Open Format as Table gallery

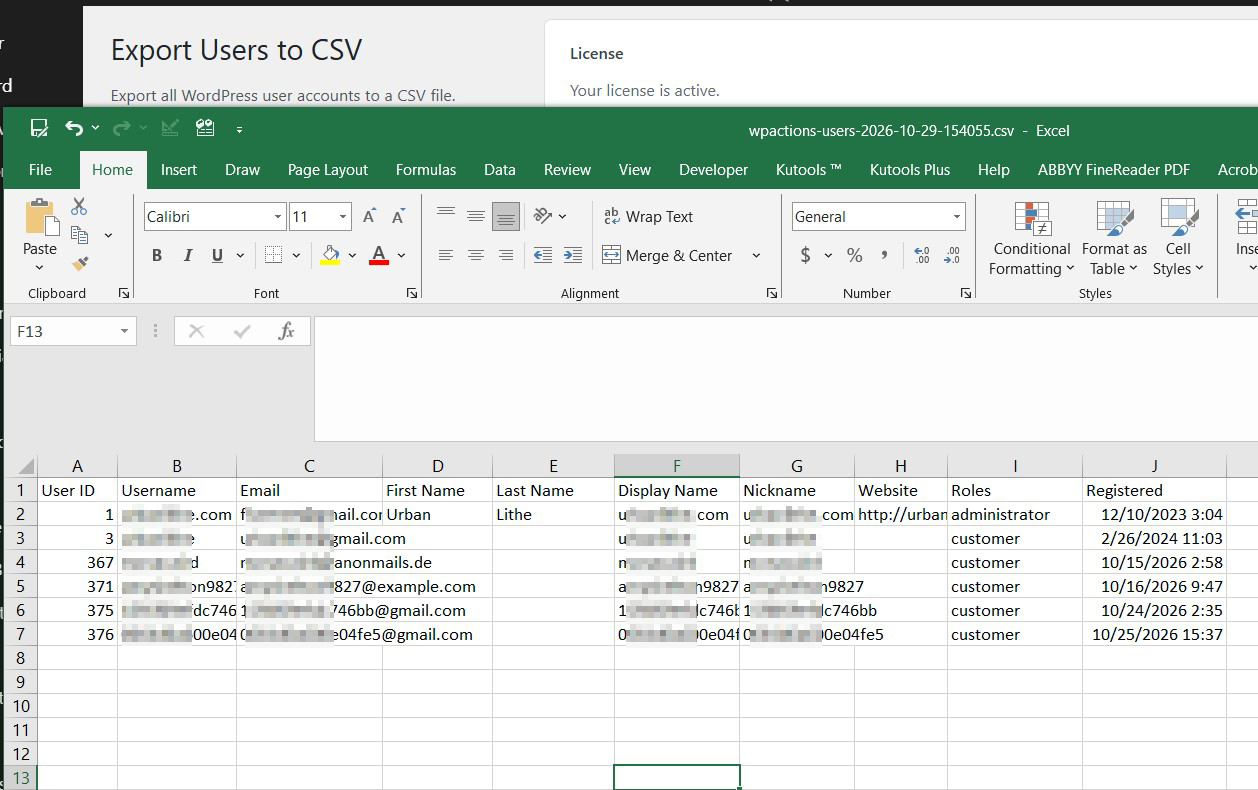pyautogui.click(x=1114, y=238)
